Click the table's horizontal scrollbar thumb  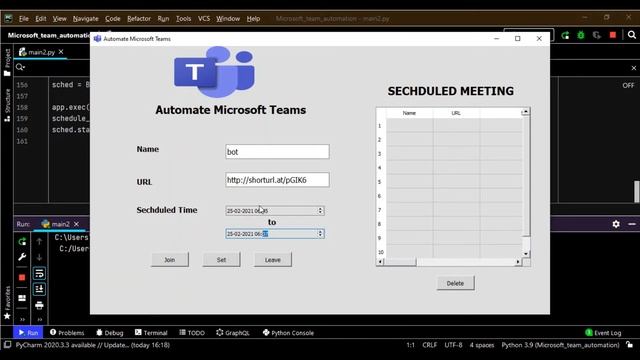[400, 262]
